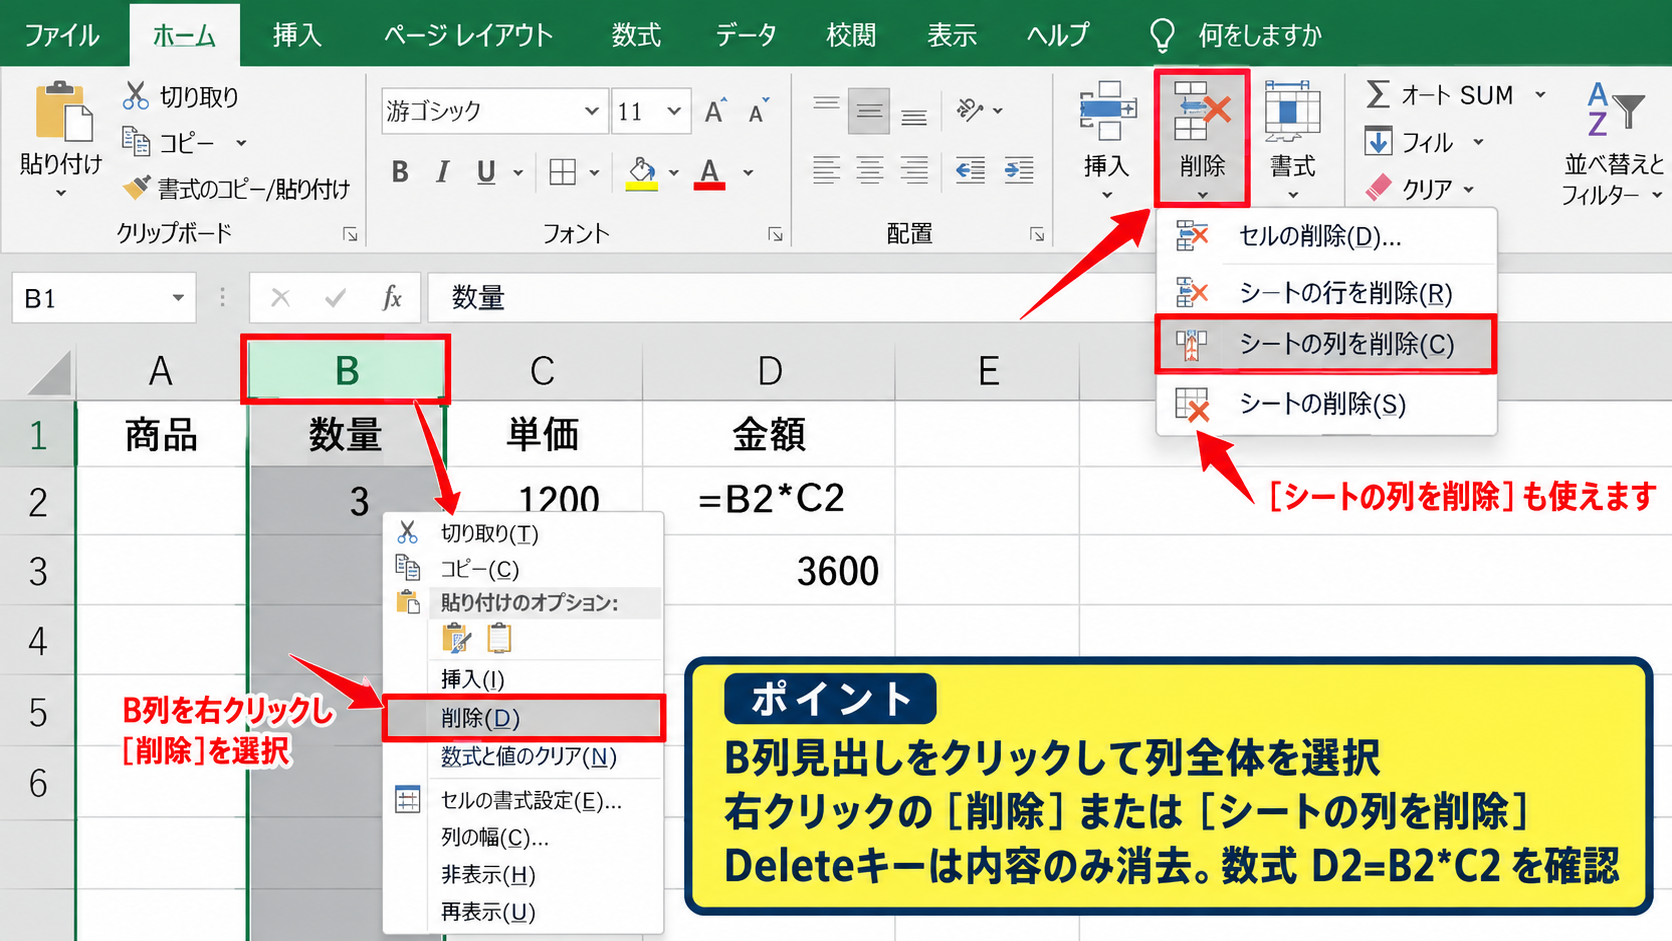Image resolution: width=1672 pixels, height=941 pixels.
Task: Apply red font color A
Action: click(710, 172)
